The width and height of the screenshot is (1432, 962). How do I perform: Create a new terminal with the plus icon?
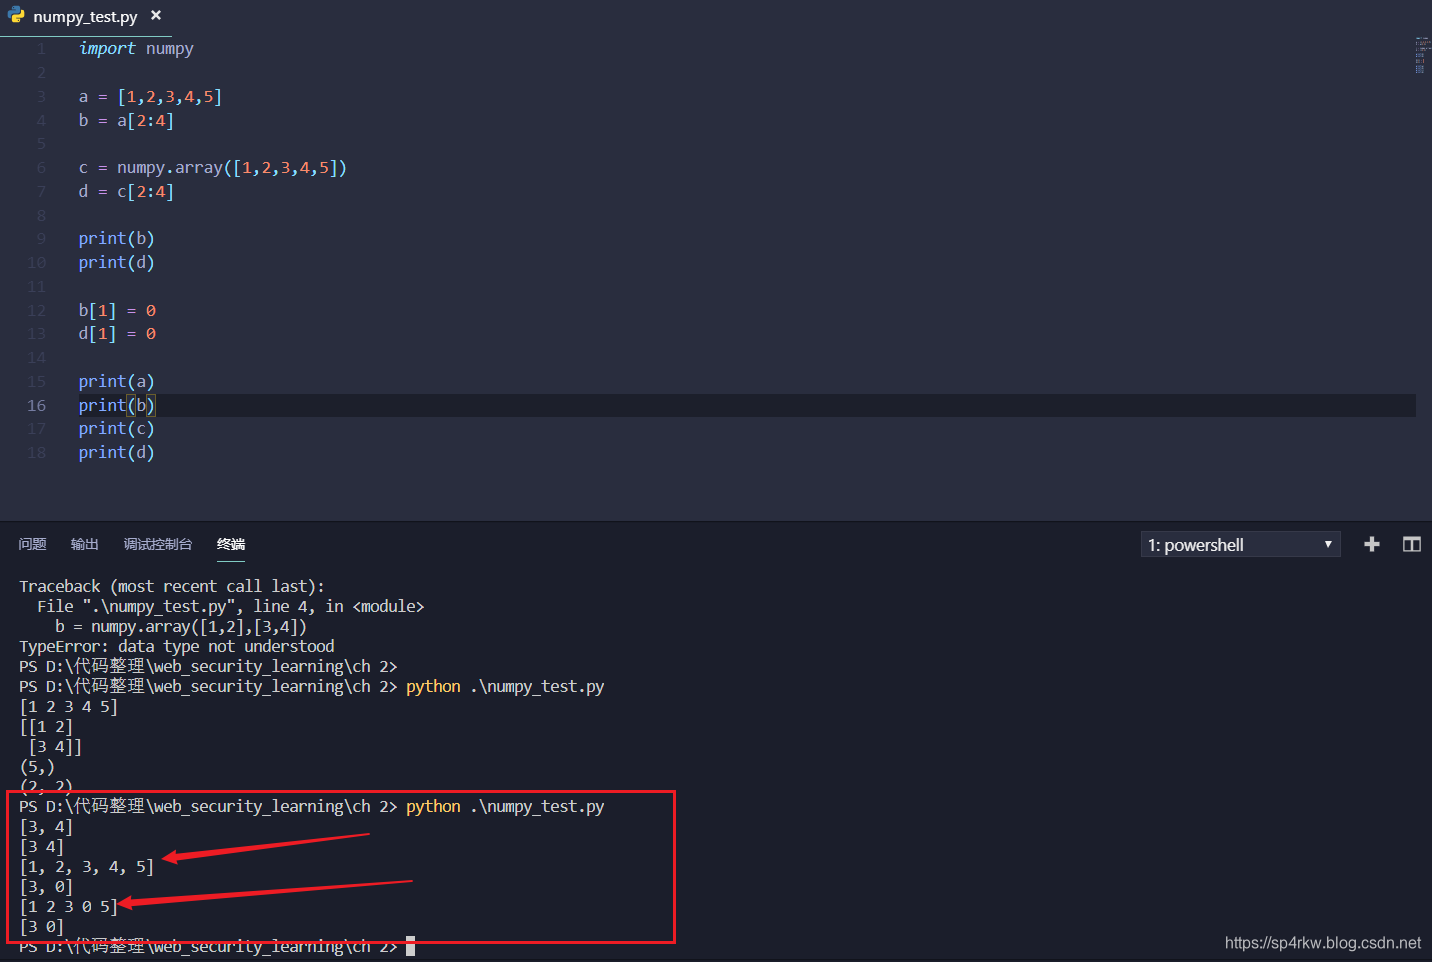click(1372, 544)
